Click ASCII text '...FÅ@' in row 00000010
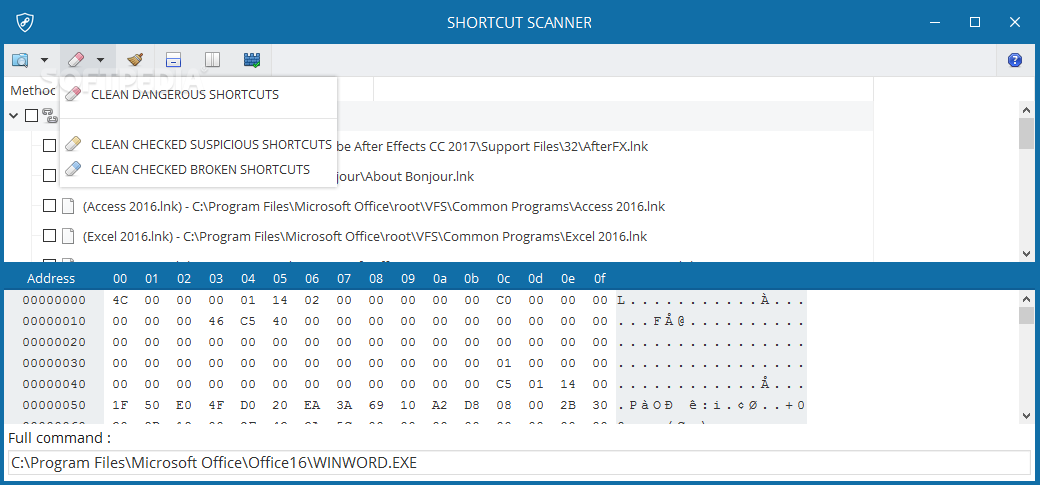 pyautogui.click(x=651, y=321)
